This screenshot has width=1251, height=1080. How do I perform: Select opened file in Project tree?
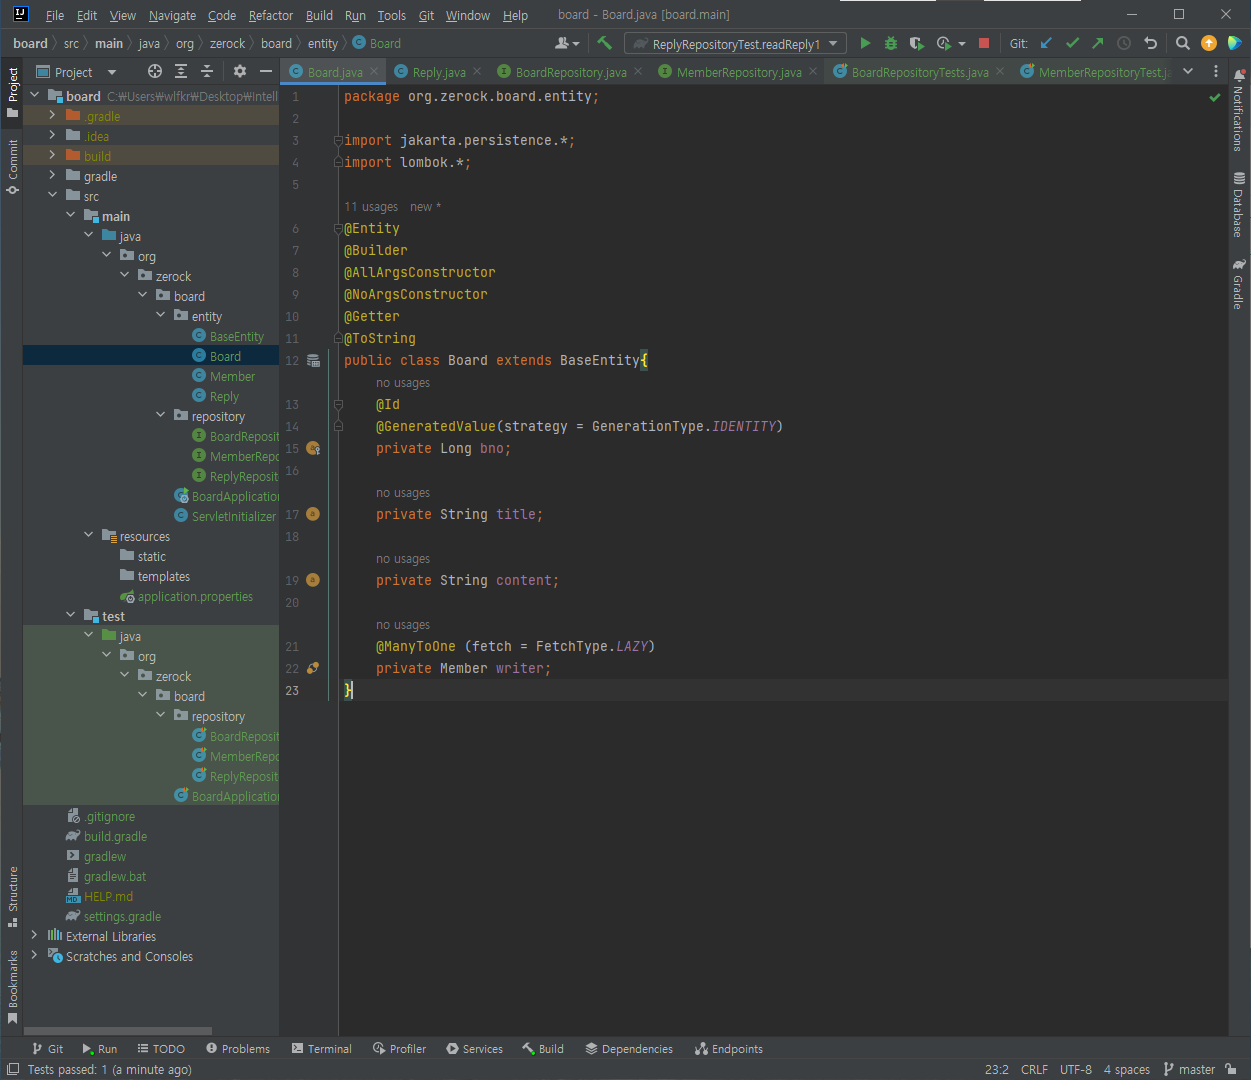coord(155,71)
